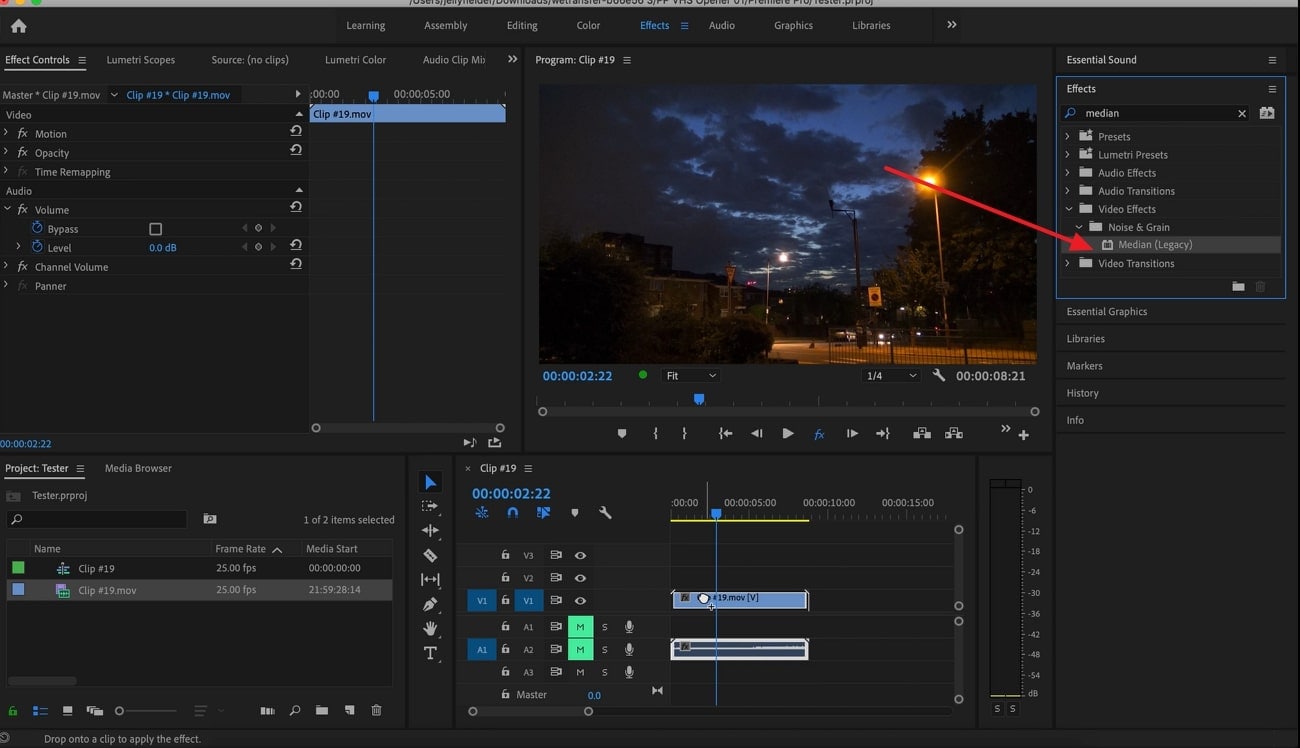1300x748 pixels.
Task: Select the Ripple Edit tool
Action: (431, 531)
